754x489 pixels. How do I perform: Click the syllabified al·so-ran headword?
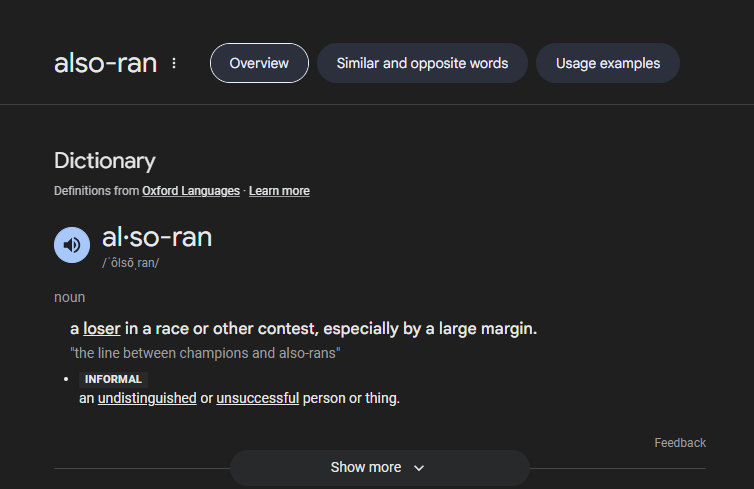pyautogui.click(x=157, y=238)
